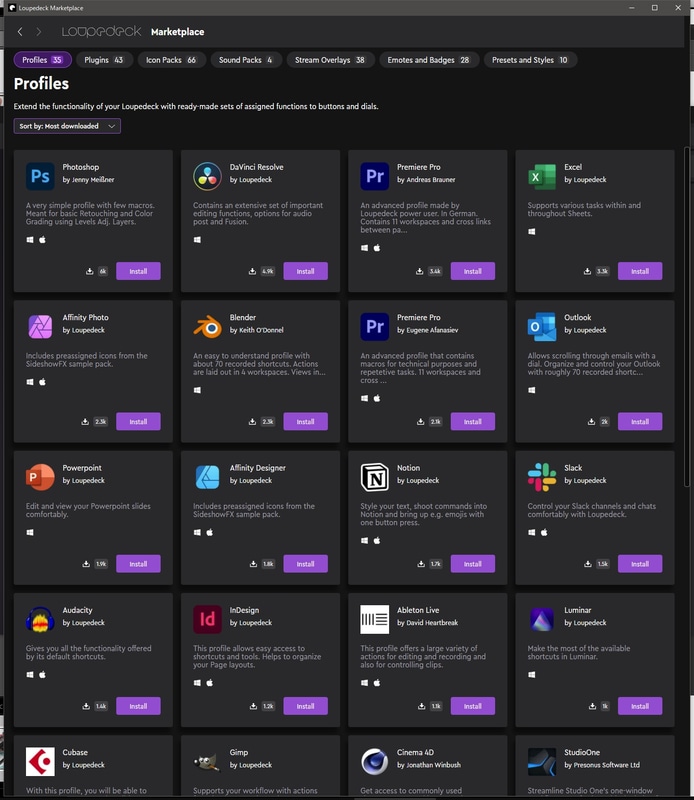Open the Icon Packs tab
The width and height of the screenshot is (694, 800).
tap(170, 60)
